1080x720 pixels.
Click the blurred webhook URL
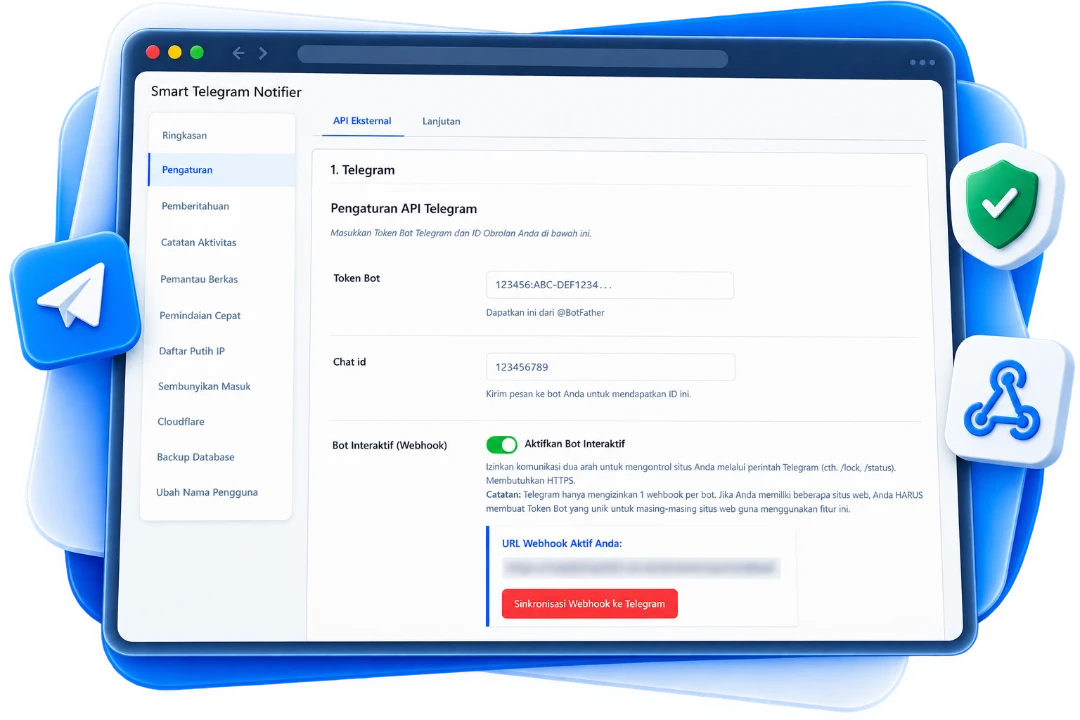(641, 568)
